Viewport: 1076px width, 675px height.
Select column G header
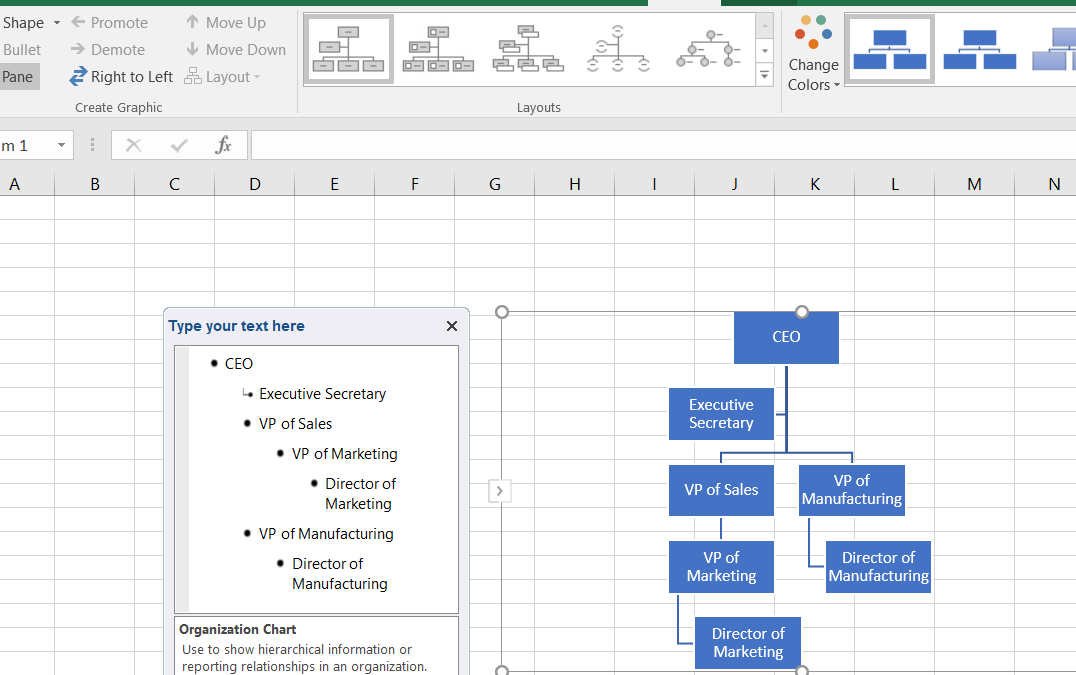coord(495,184)
